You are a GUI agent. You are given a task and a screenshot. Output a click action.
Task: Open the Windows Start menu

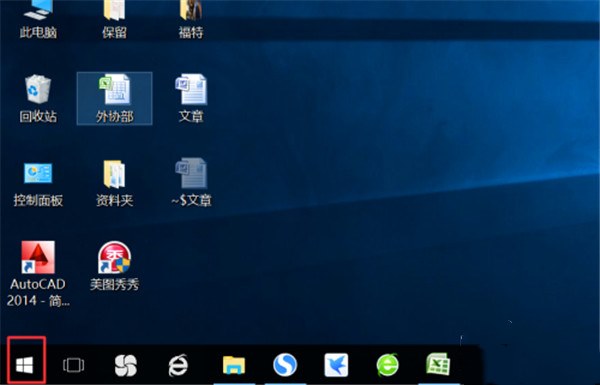[x=25, y=365]
